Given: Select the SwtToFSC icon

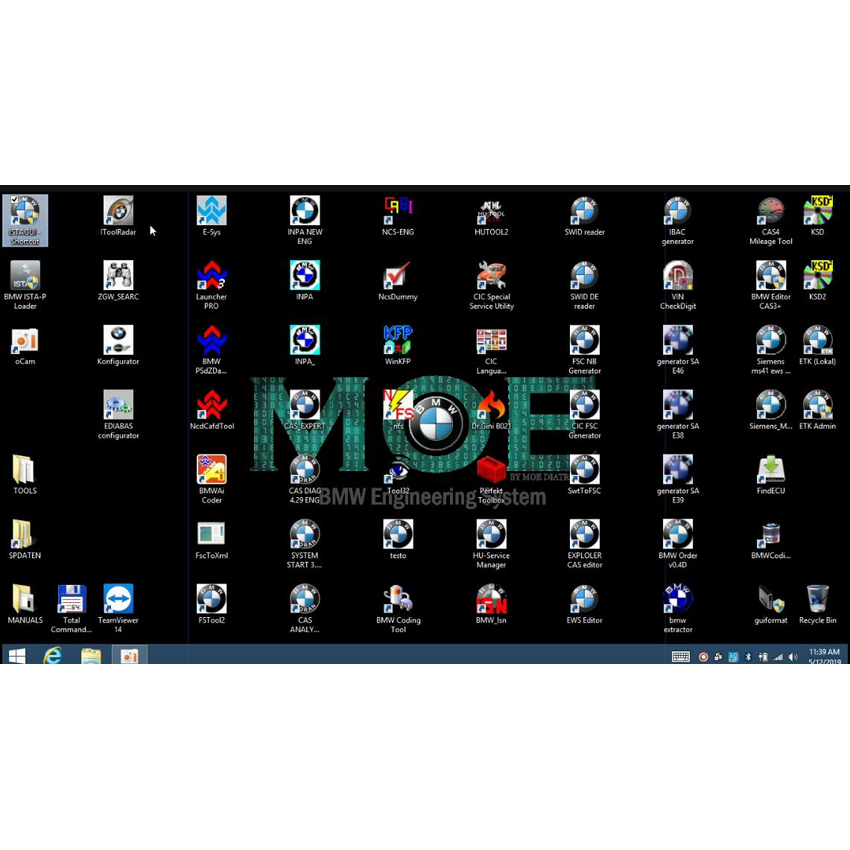Looking at the screenshot, I should click(x=584, y=475).
